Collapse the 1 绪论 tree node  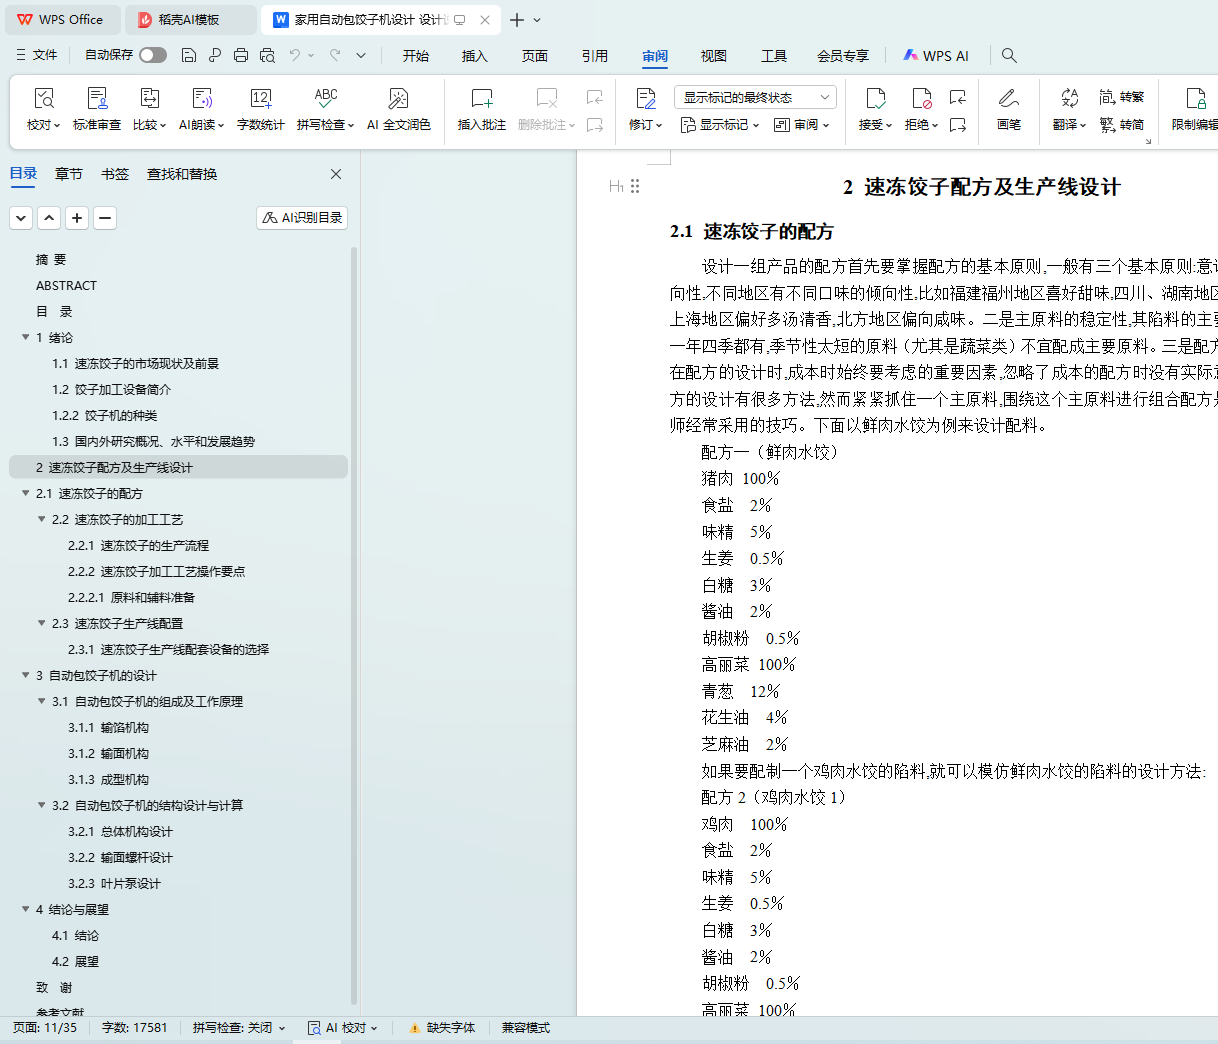click(x=26, y=338)
